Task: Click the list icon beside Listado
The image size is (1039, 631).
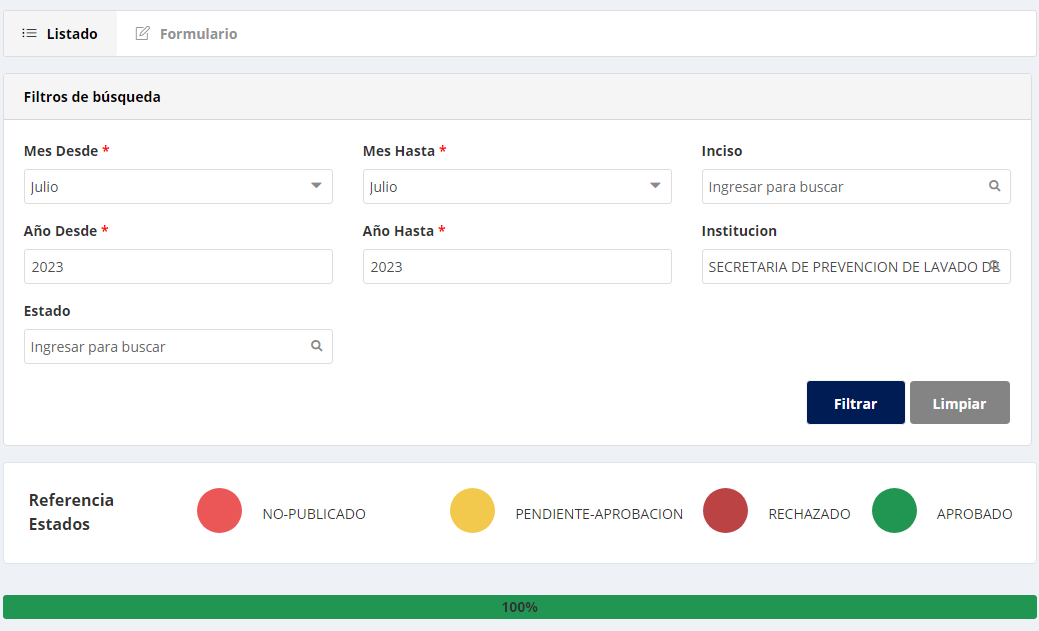Action: point(29,33)
